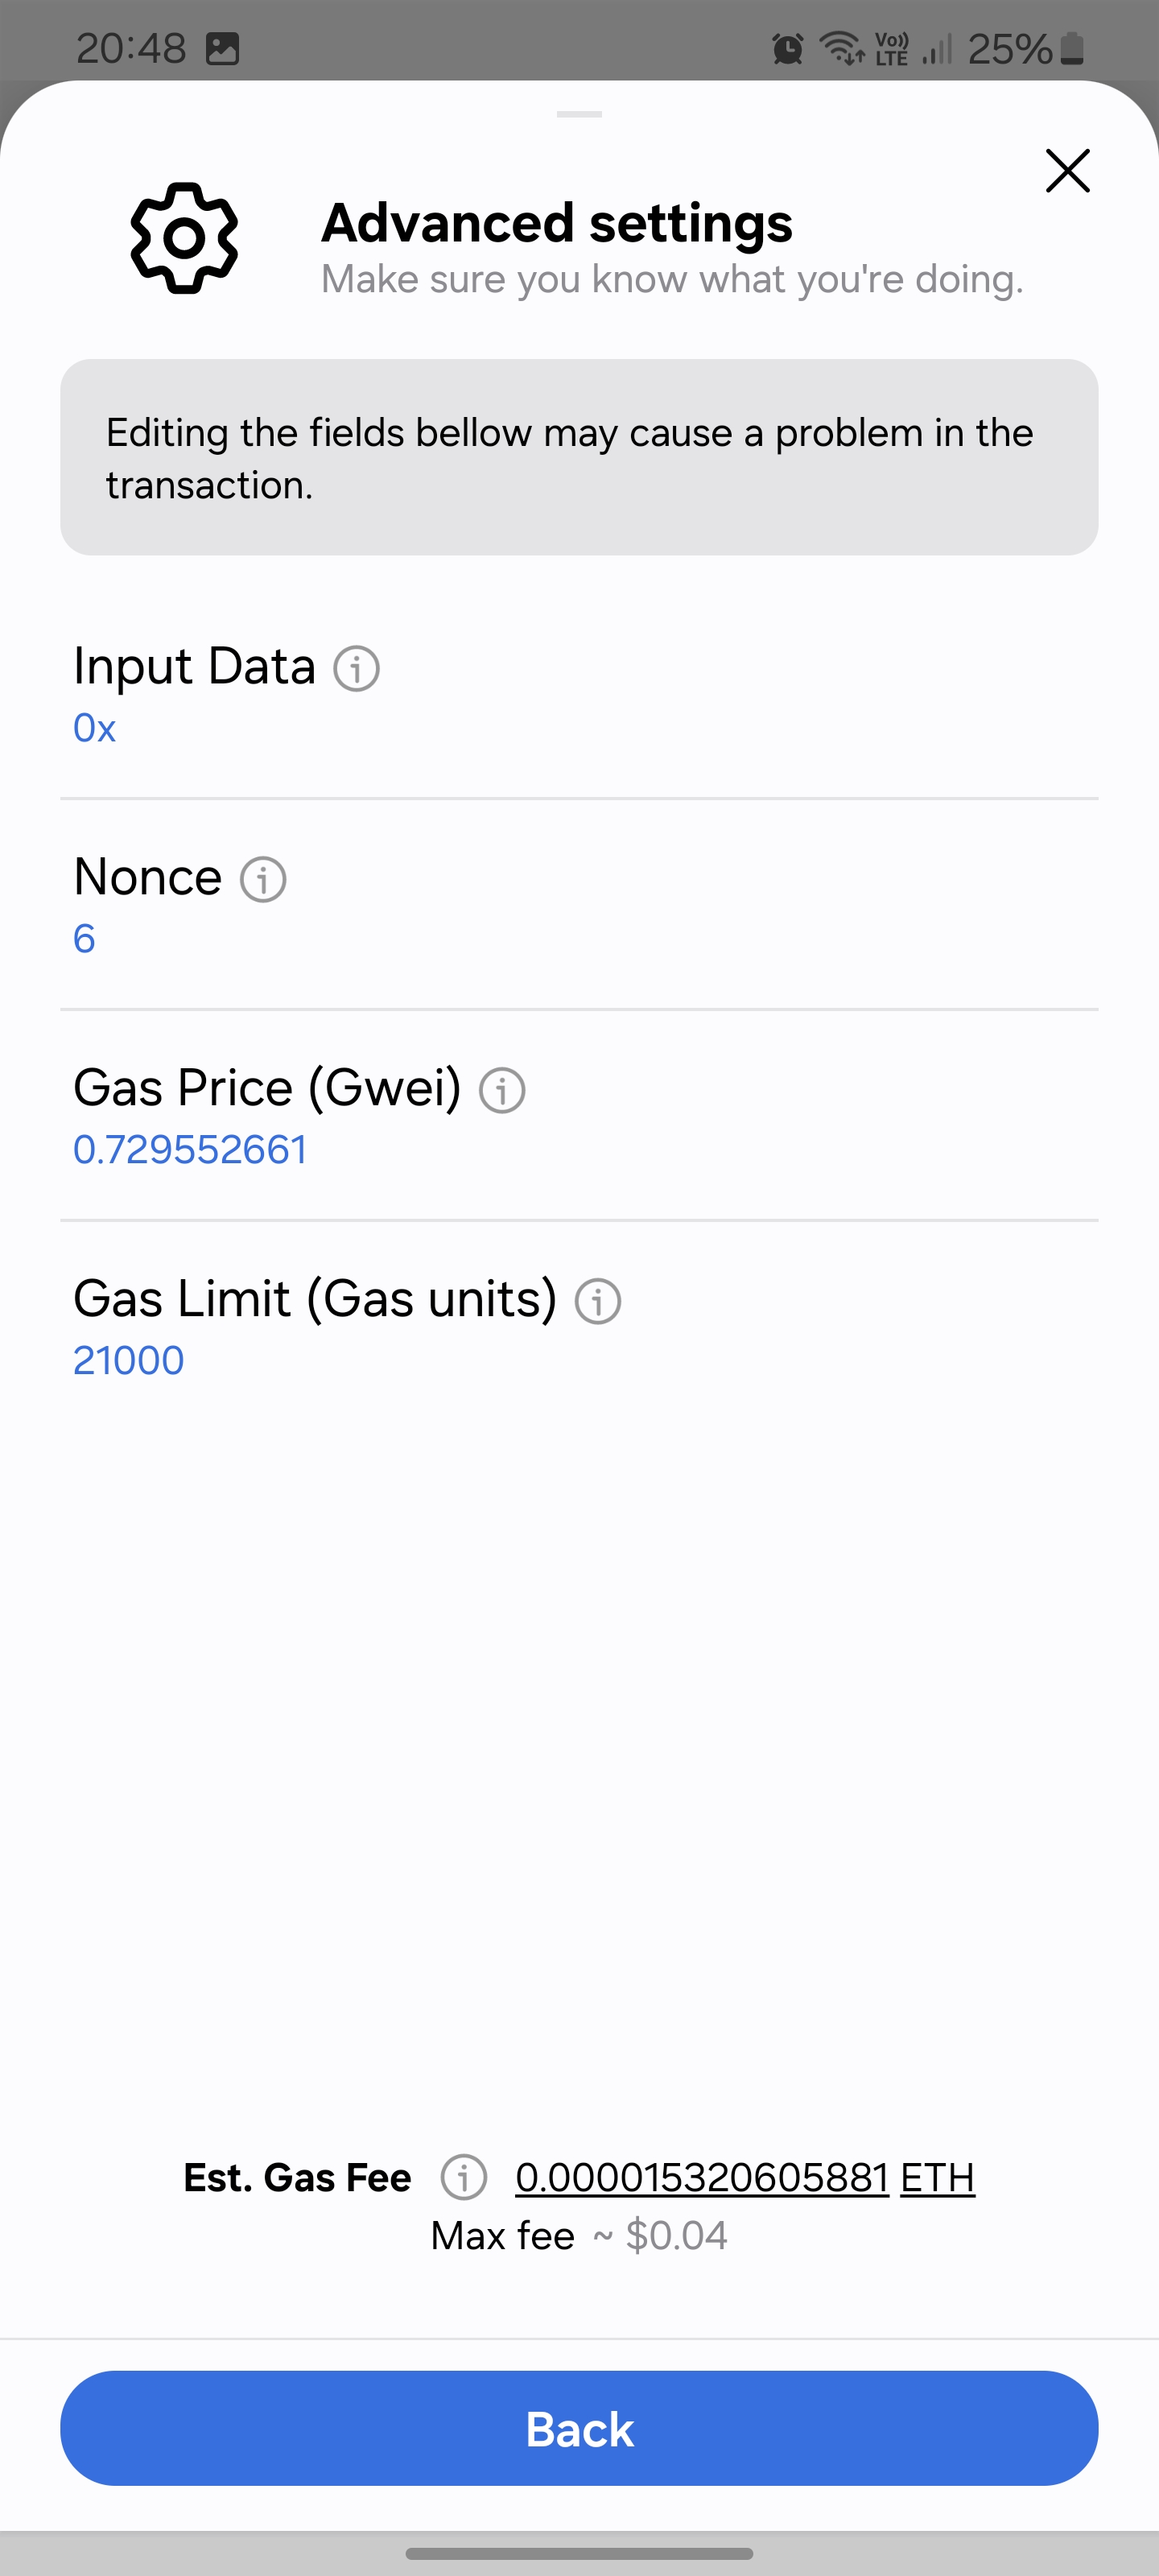
Task: Tap the alarm icon in status bar
Action: 788,48
